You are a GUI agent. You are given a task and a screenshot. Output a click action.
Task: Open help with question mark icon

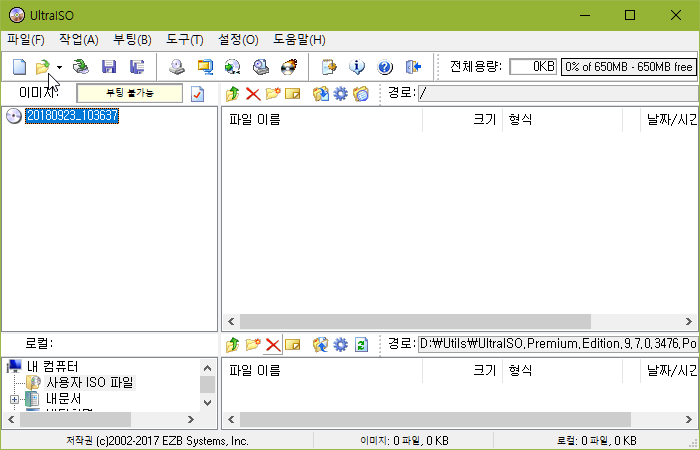pyautogui.click(x=385, y=67)
